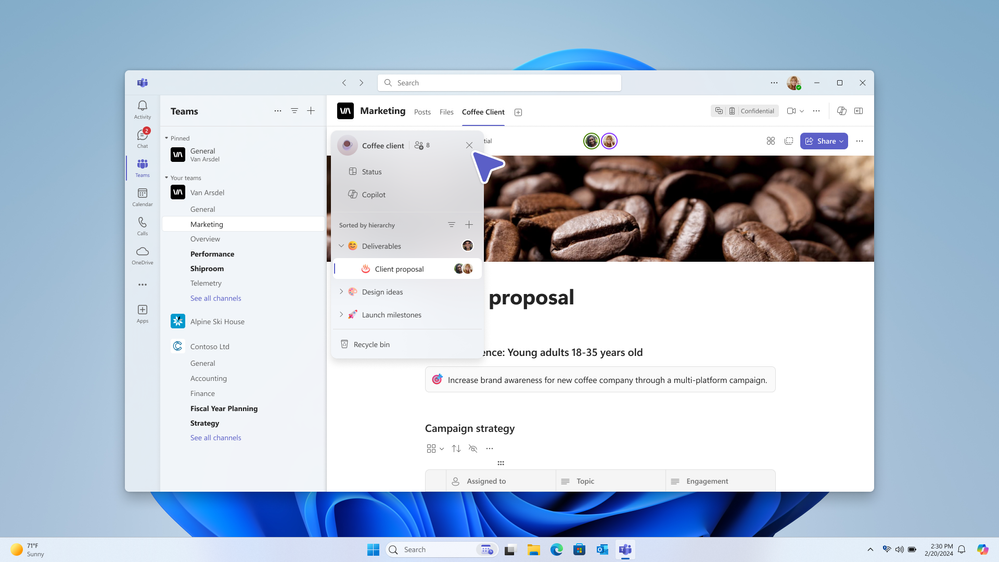
Task: Collapse the Pinned section
Action: pos(166,138)
